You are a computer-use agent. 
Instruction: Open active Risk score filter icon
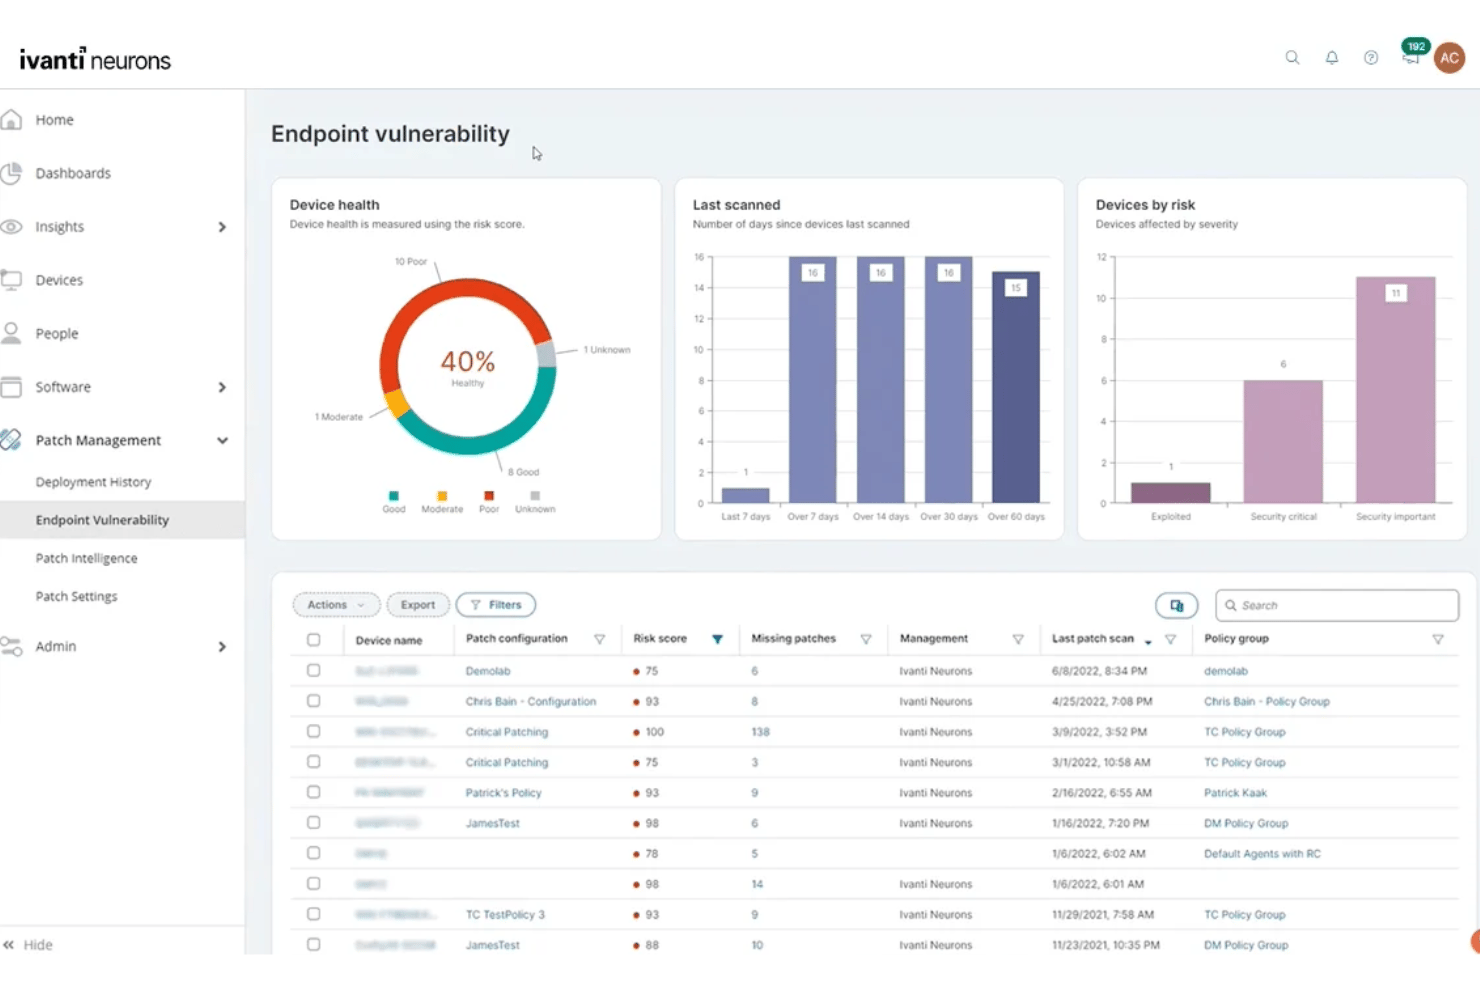717,639
